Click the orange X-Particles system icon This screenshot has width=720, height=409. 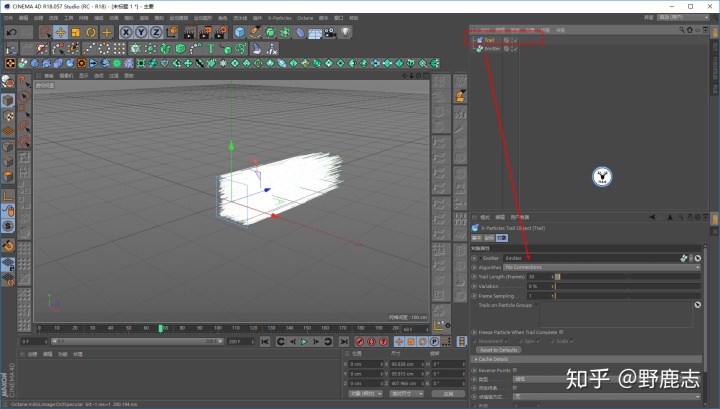click(10, 63)
